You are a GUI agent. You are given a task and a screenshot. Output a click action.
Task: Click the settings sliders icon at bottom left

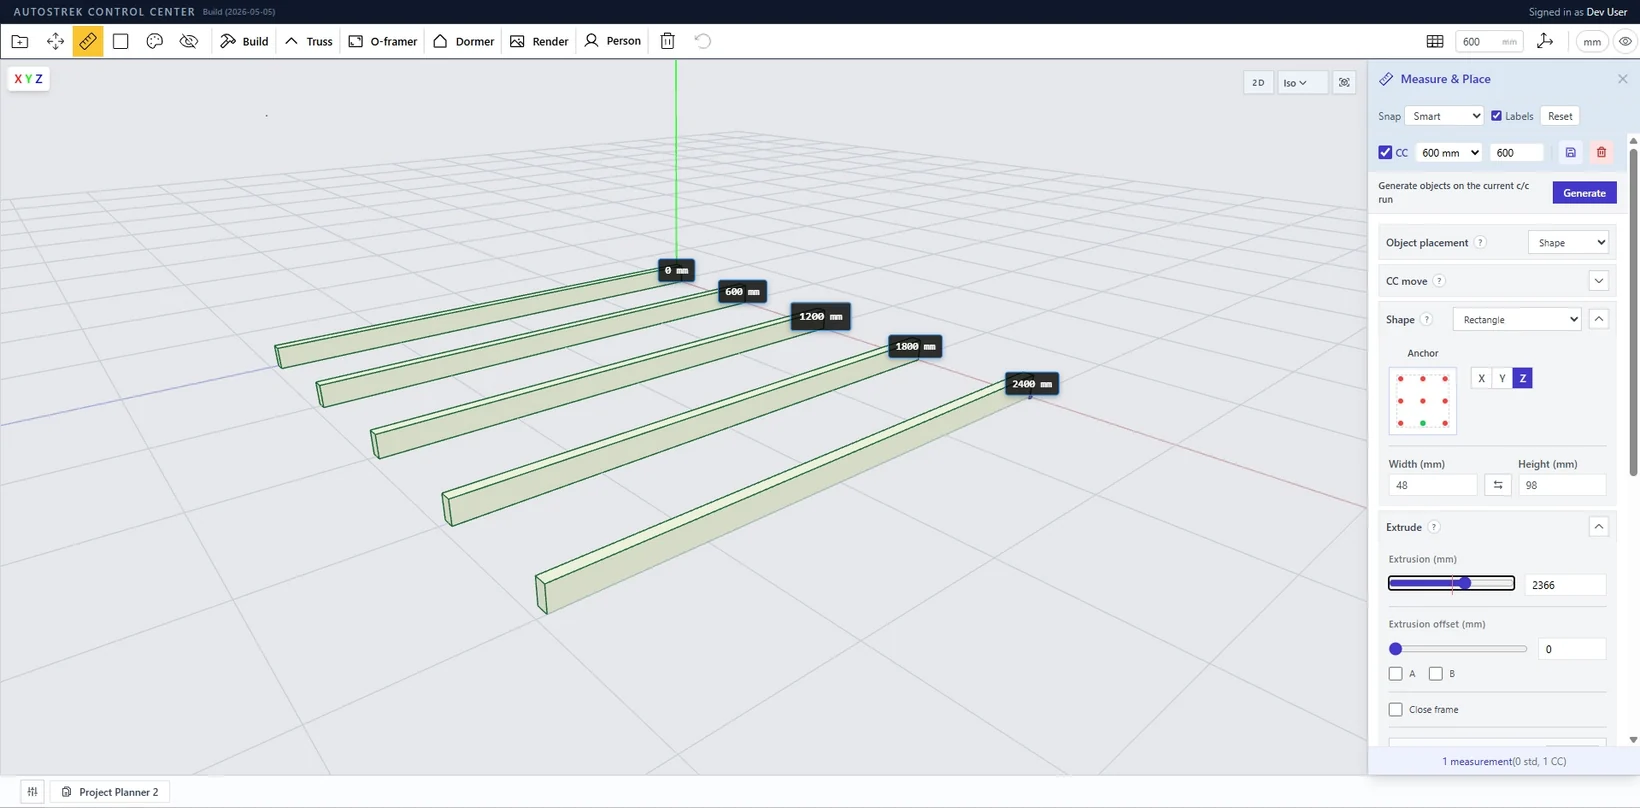(32, 792)
